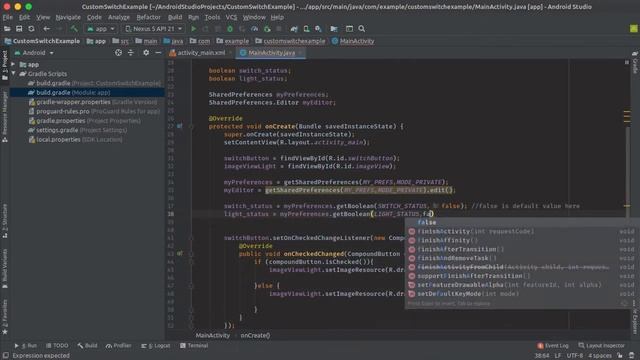Open the Run tool window button
This screenshot has height=360, width=640.
click(25, 346)
